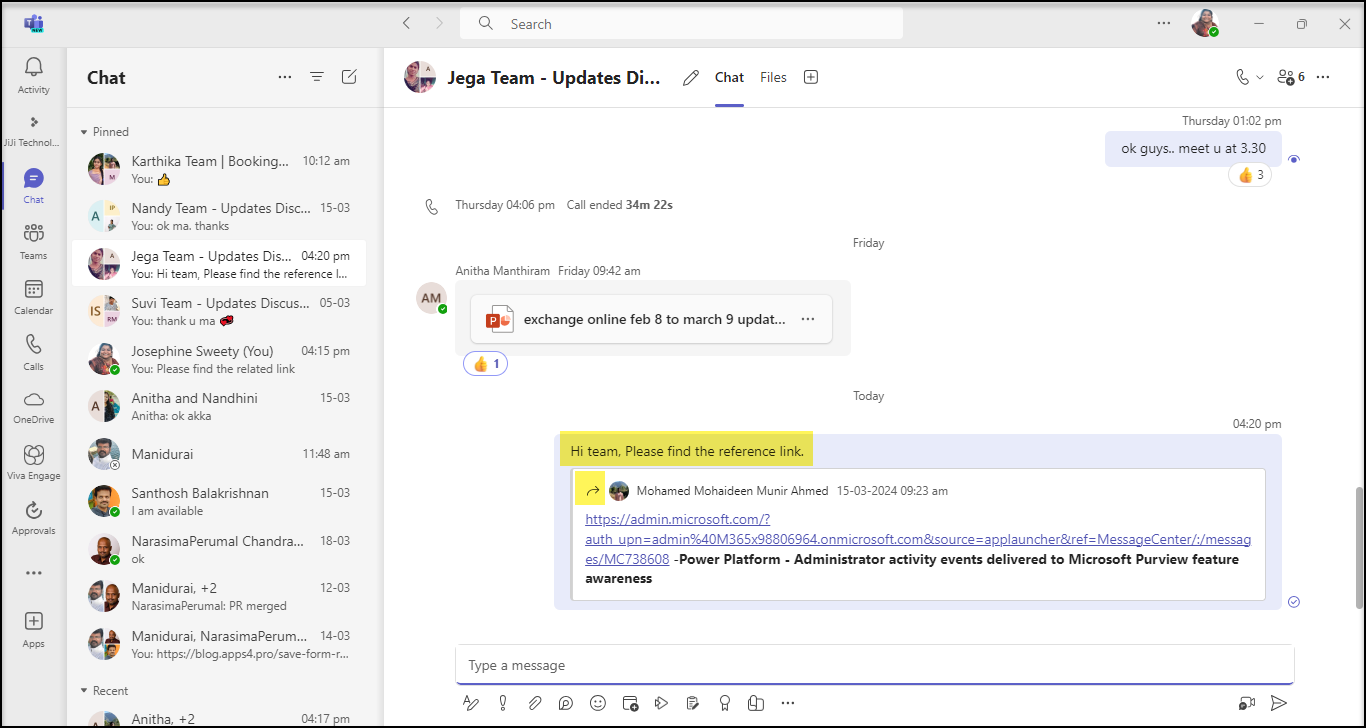Switch to the Files tab
The image size is (1366, 728).
(x=773, y=77)
